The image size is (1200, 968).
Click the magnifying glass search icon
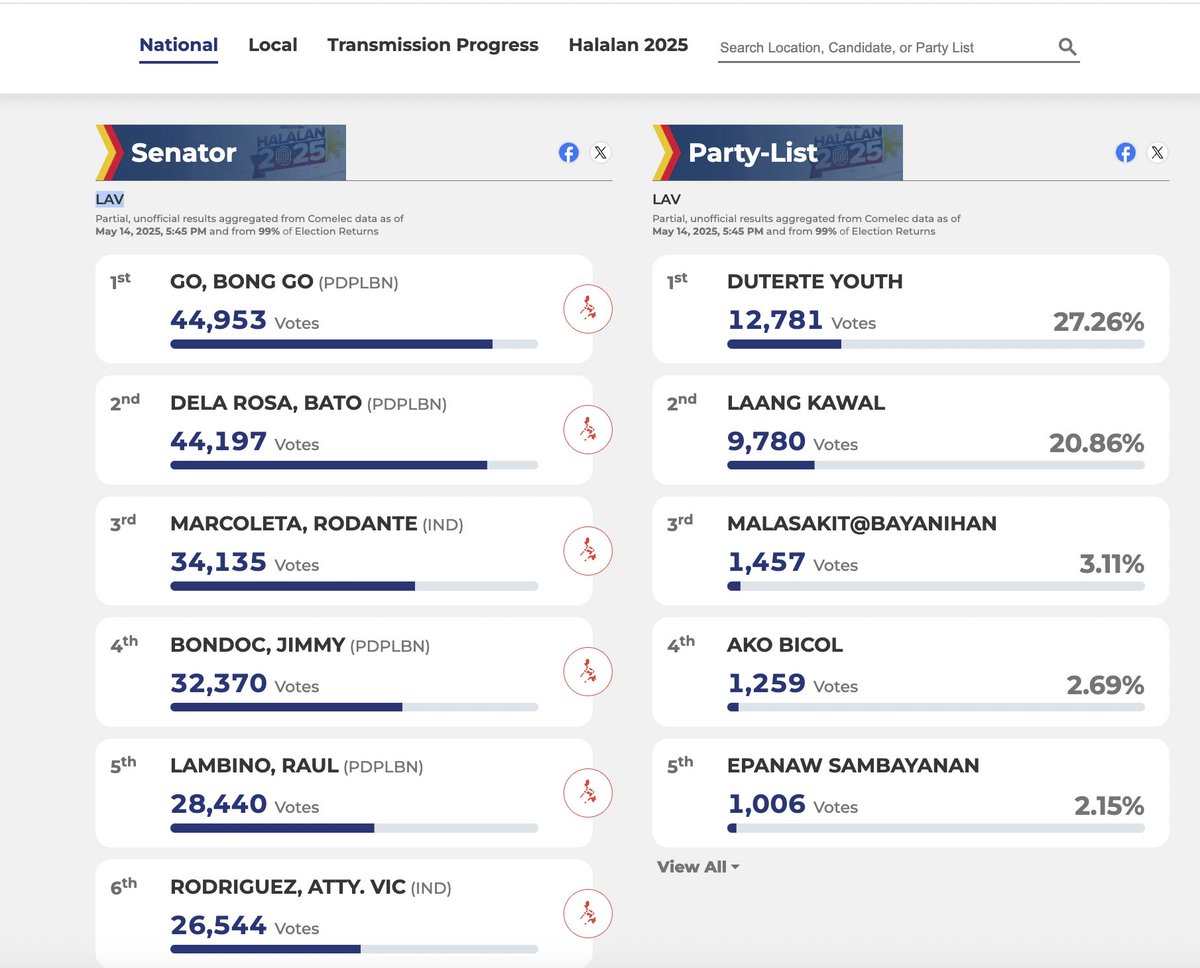[x=1067, y=46]
